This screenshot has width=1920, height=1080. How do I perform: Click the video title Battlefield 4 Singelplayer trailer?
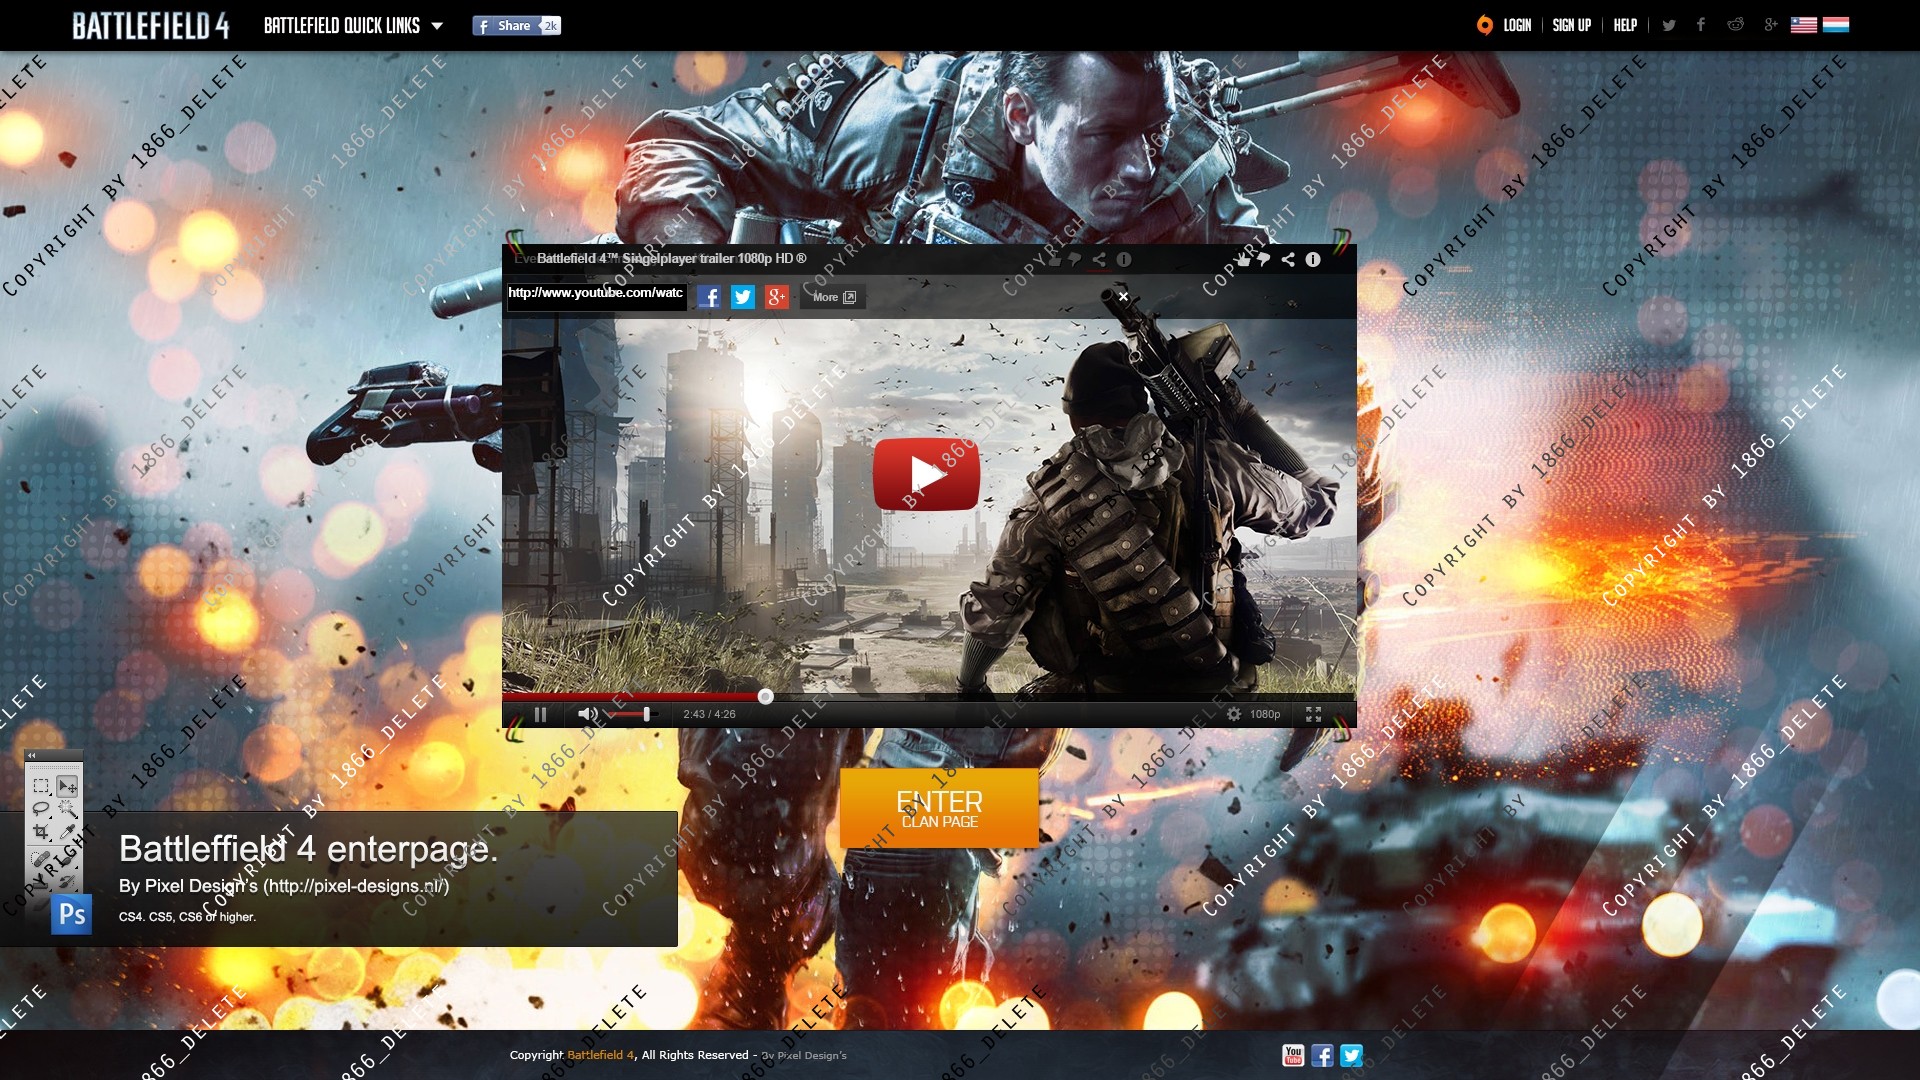(x=671, y=258)
